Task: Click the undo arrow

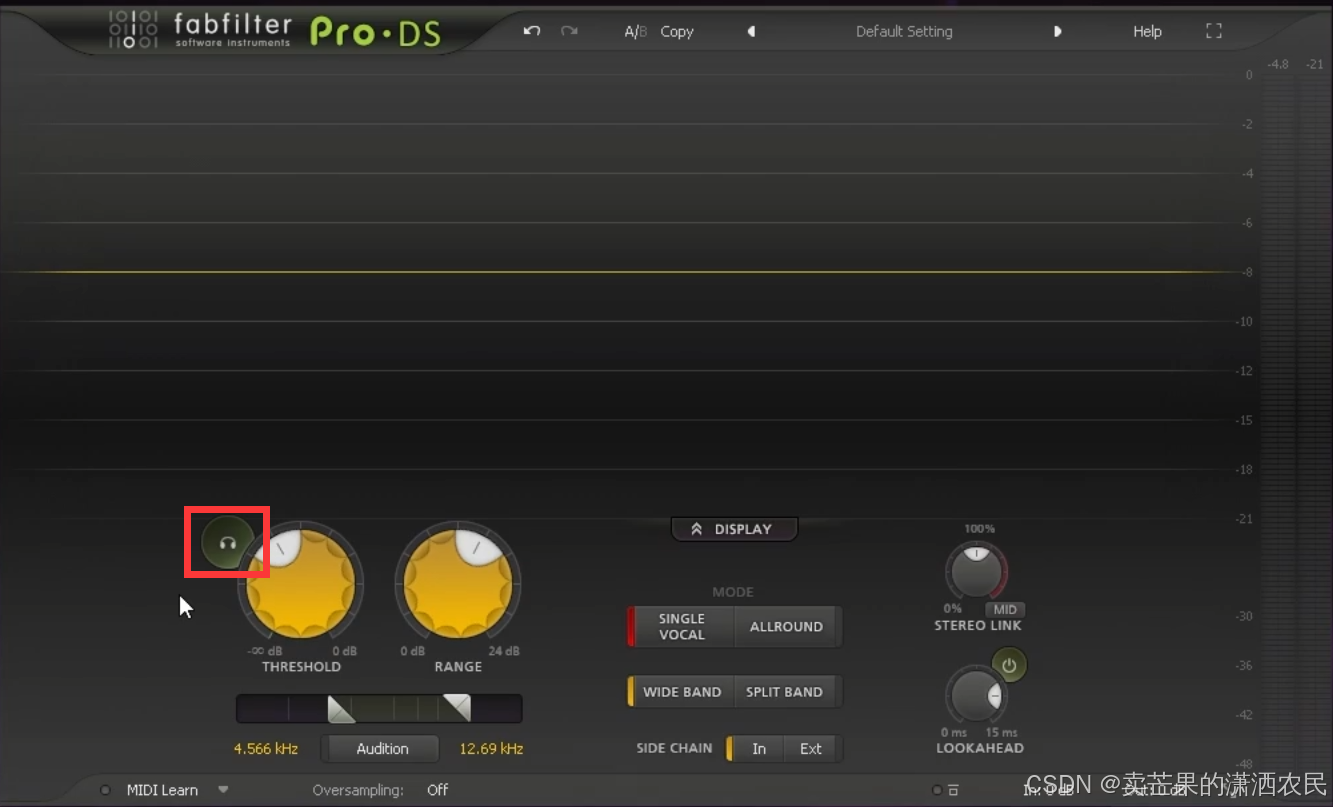Action: point(532,31)
